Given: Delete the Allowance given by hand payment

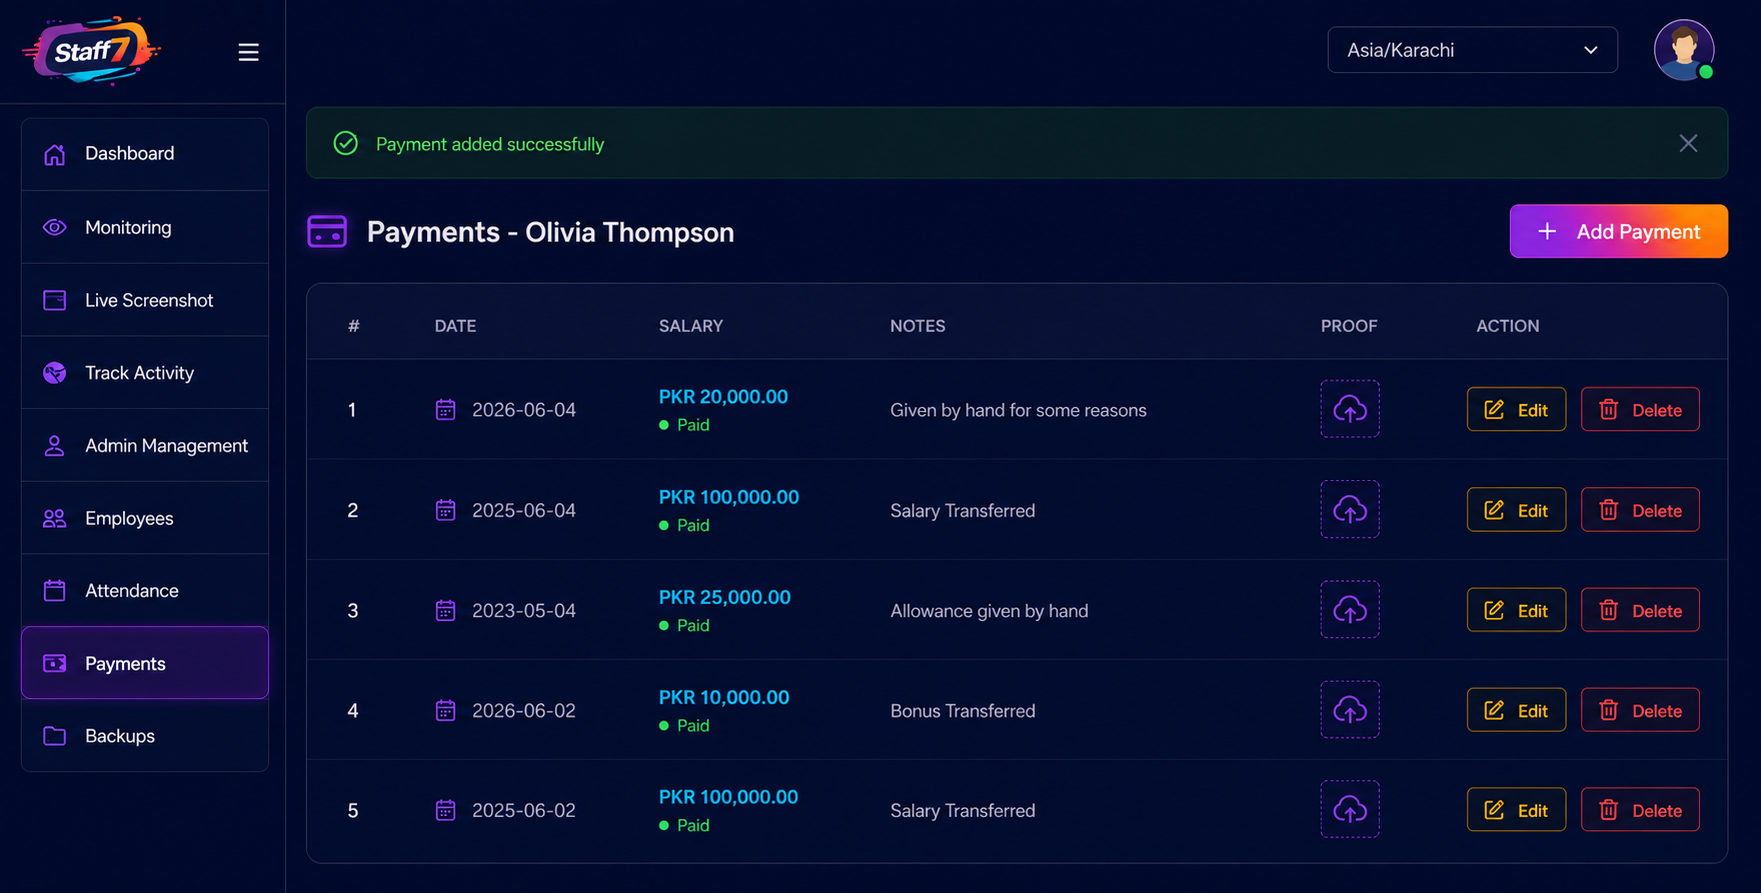Looking at the screenshot, I should pyautogui.click(x=1640, y=610).
